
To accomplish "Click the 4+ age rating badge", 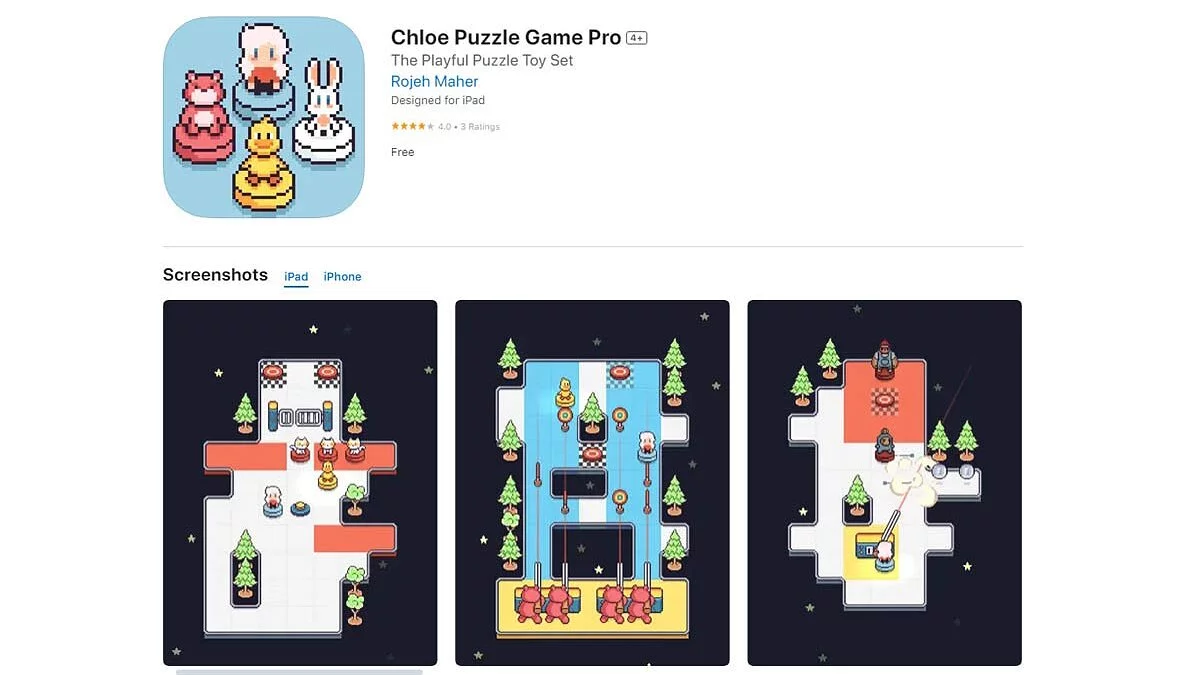I will click(x=637, y=38).
